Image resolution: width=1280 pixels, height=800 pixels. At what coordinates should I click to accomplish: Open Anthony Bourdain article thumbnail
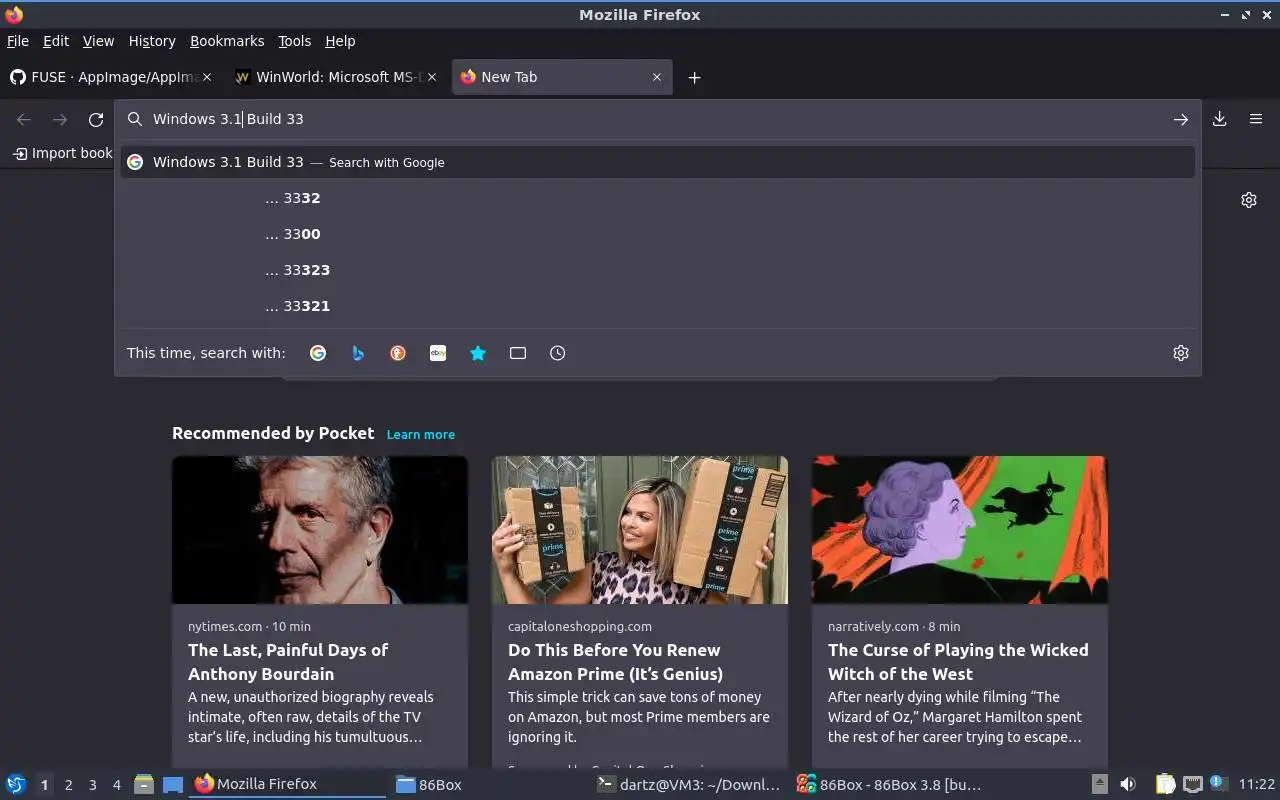(320, 530)
